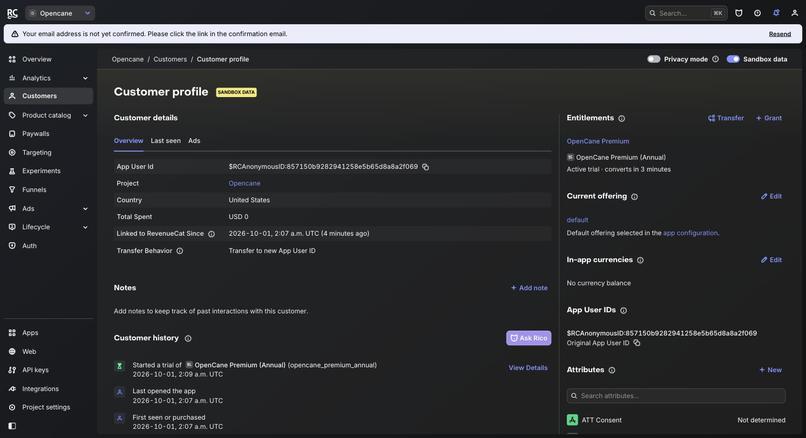
Task: Copy the Original App User ID
Action: [637, 343]
